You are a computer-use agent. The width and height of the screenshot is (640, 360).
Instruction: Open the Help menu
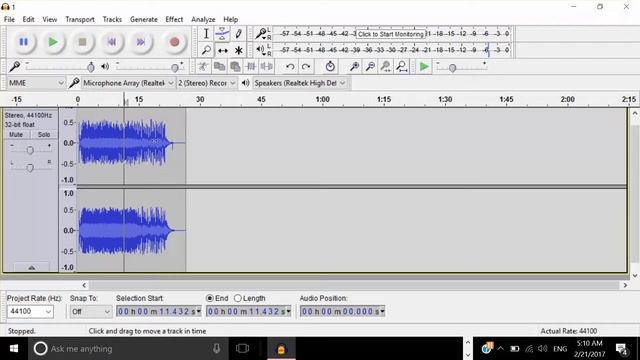tap(230, 19)
